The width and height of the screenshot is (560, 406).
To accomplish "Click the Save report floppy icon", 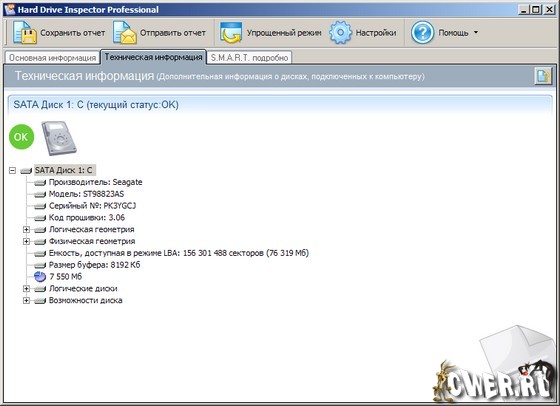I will pyautogui.click(x=25, y=32).
